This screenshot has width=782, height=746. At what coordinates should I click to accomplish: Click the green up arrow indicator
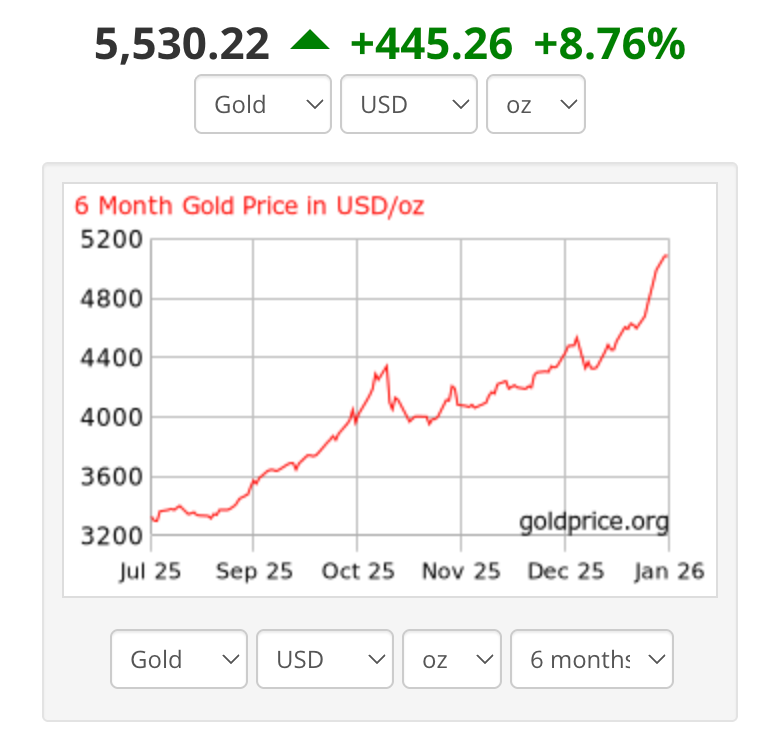point(310,43)
